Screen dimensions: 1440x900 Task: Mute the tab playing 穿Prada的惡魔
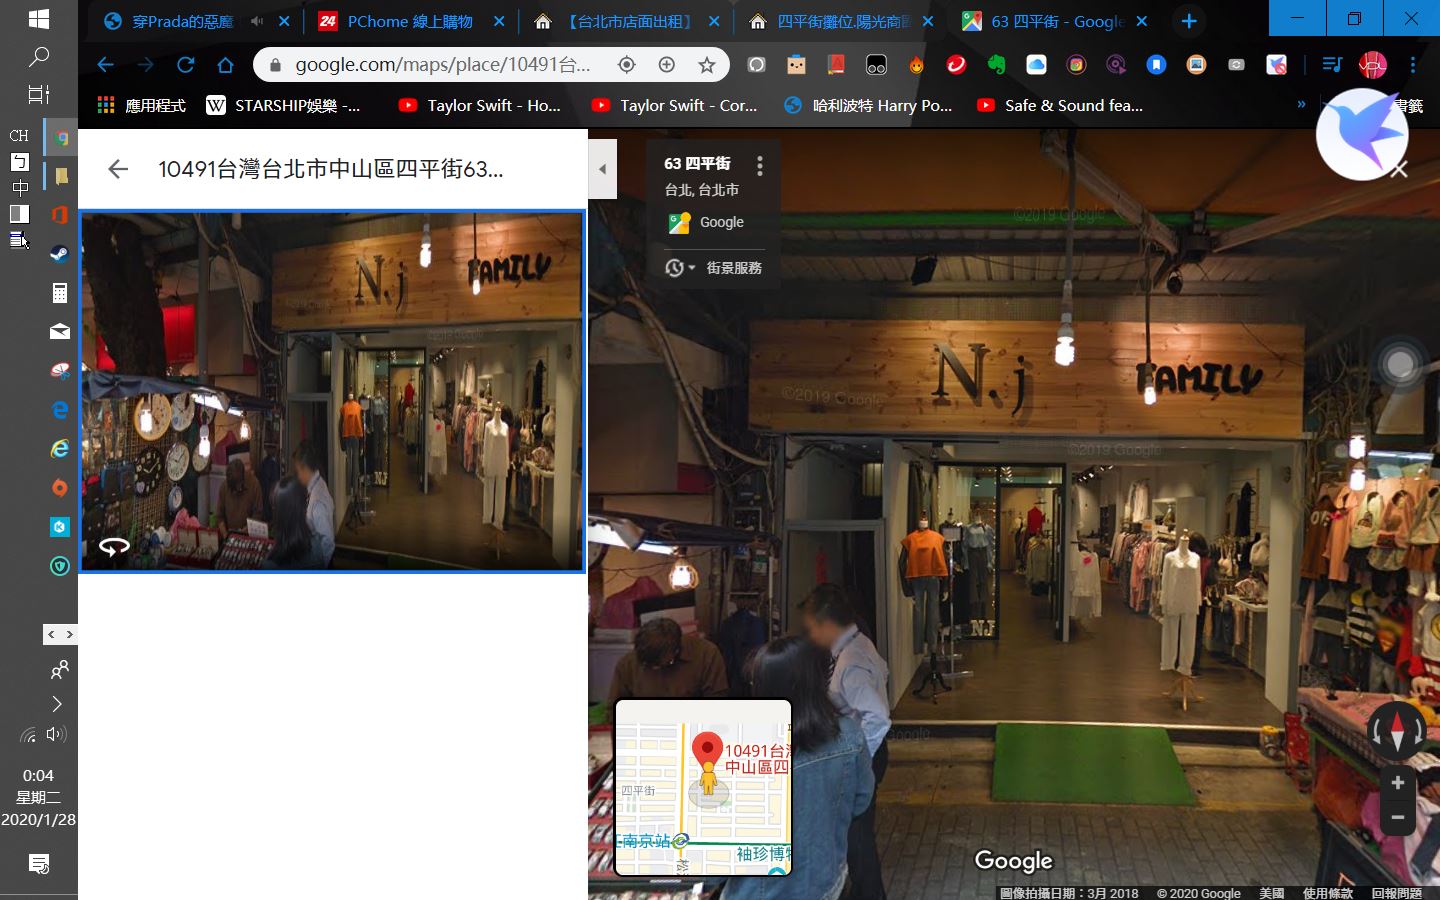tap(257, 21)
